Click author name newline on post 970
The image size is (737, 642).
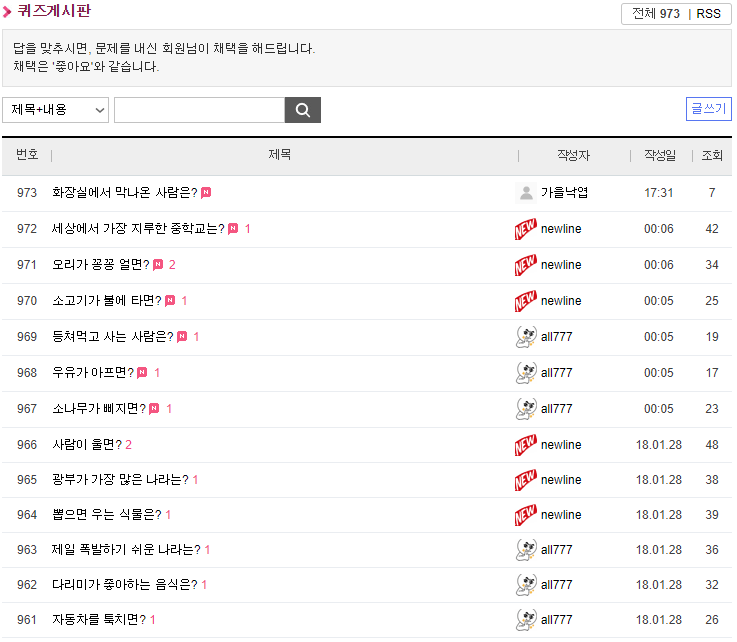tap(561, 301)
